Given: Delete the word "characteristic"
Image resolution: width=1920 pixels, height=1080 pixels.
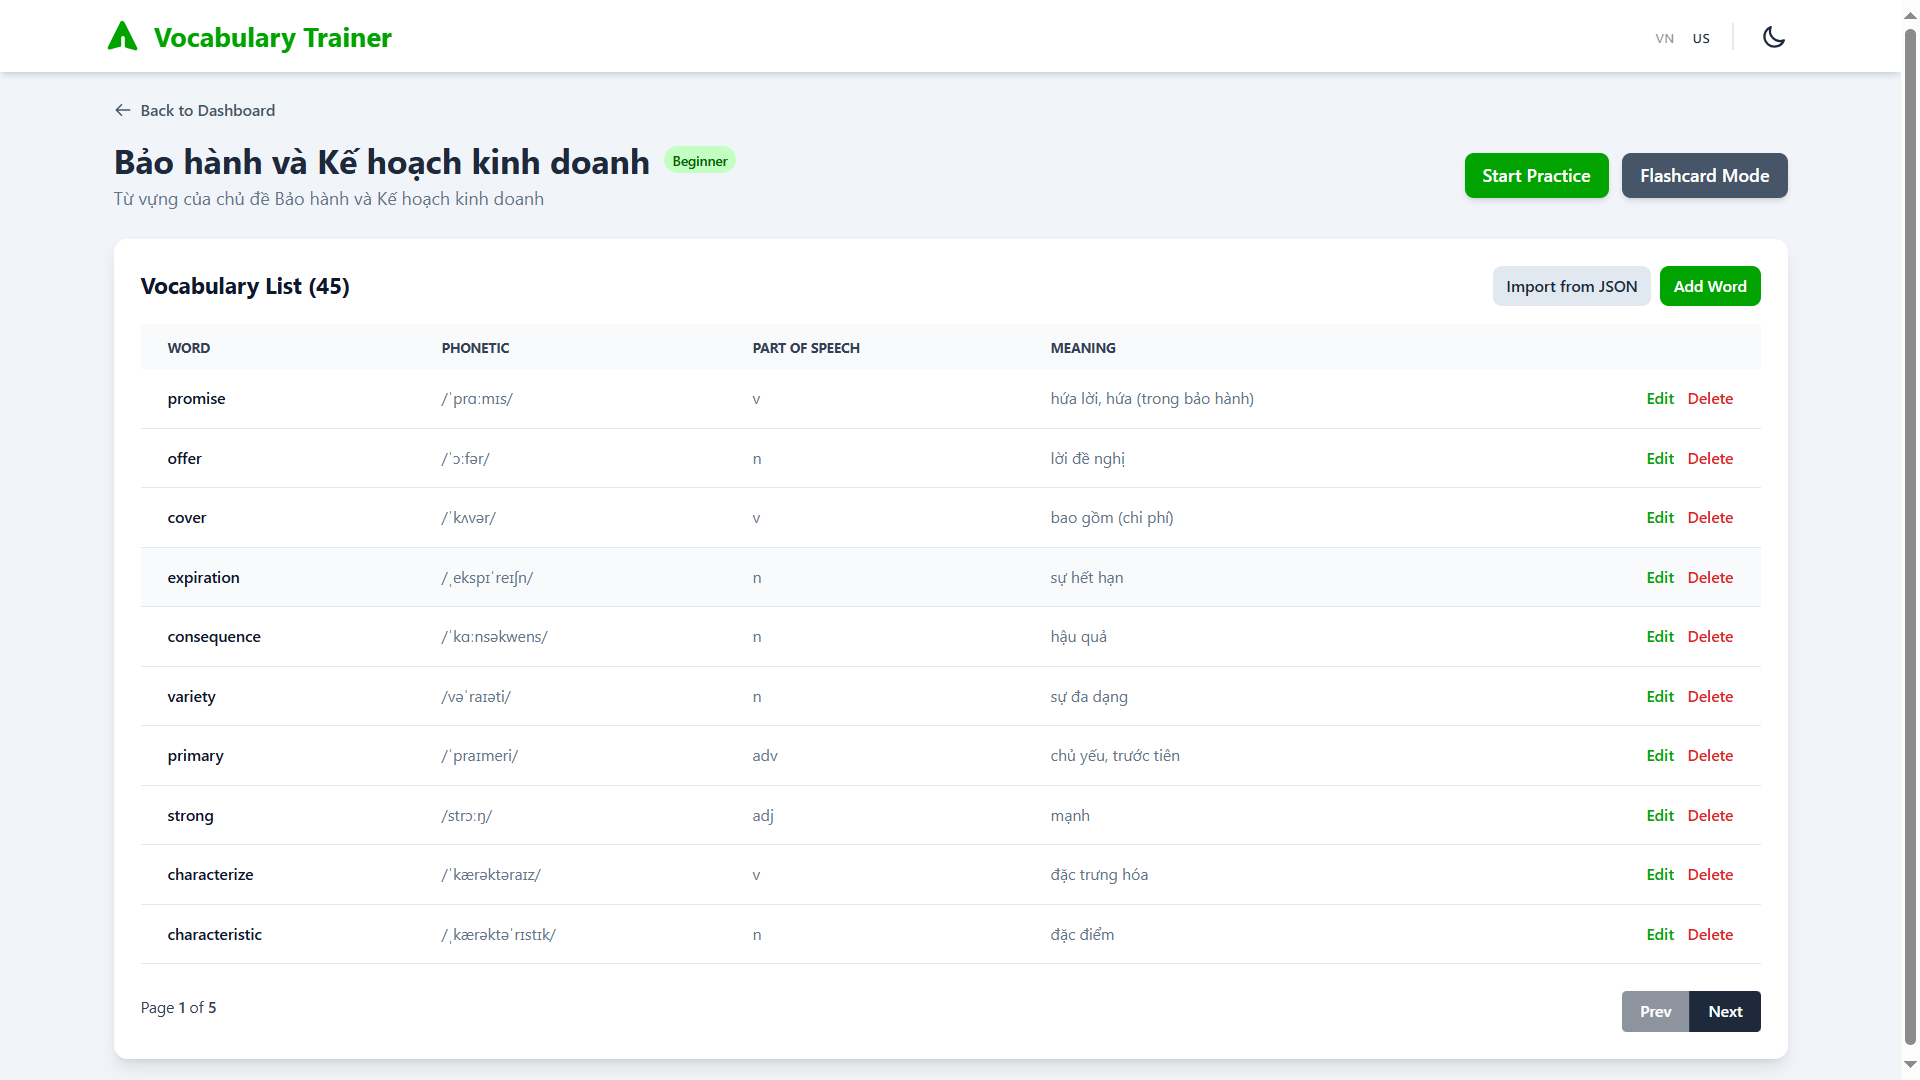Looking at the screenshot, I should (x=1709, y=935).
